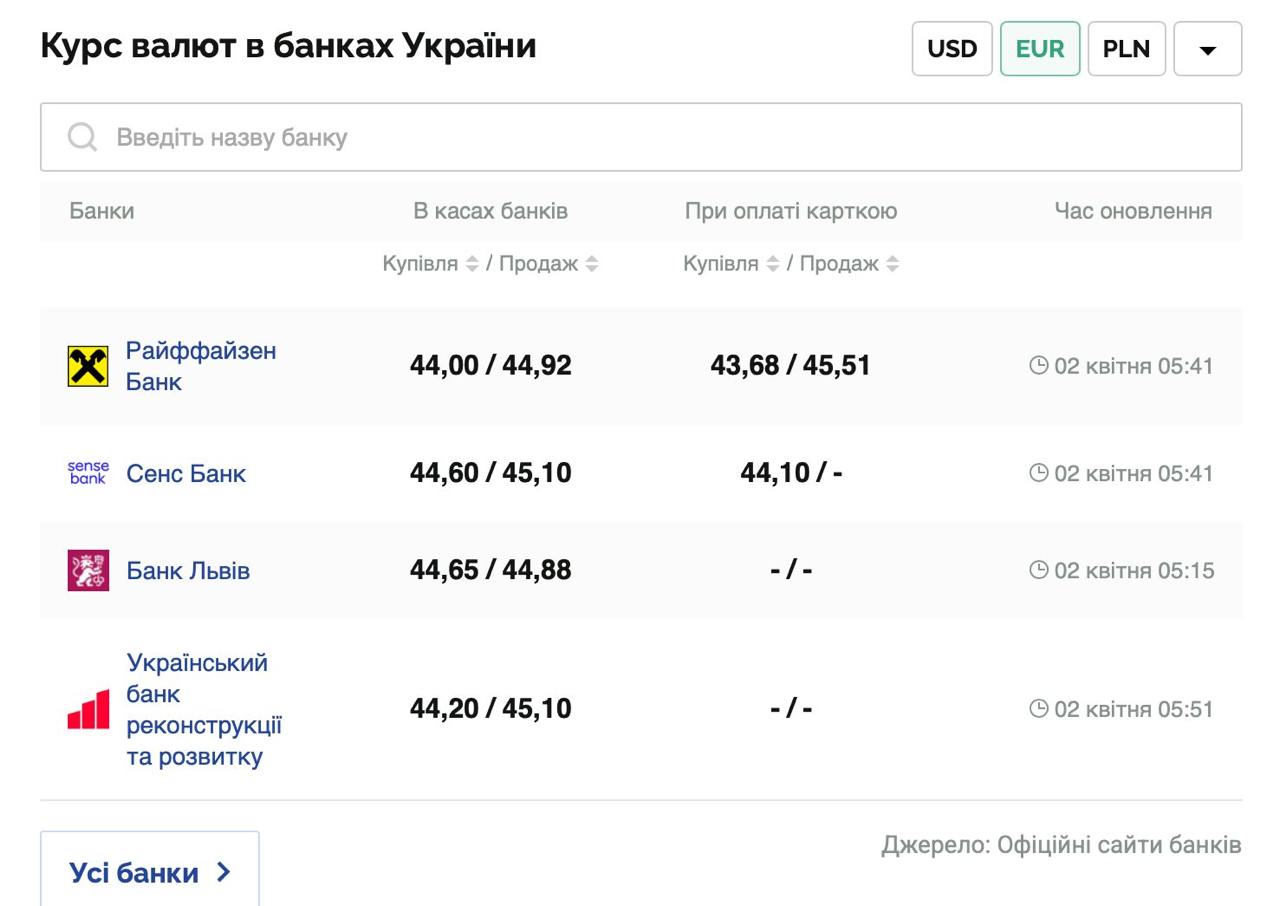Switch to the USD currency tab
Image resolution: width=1280 pixels, height=906 pixels.
(x=951, y=47)
